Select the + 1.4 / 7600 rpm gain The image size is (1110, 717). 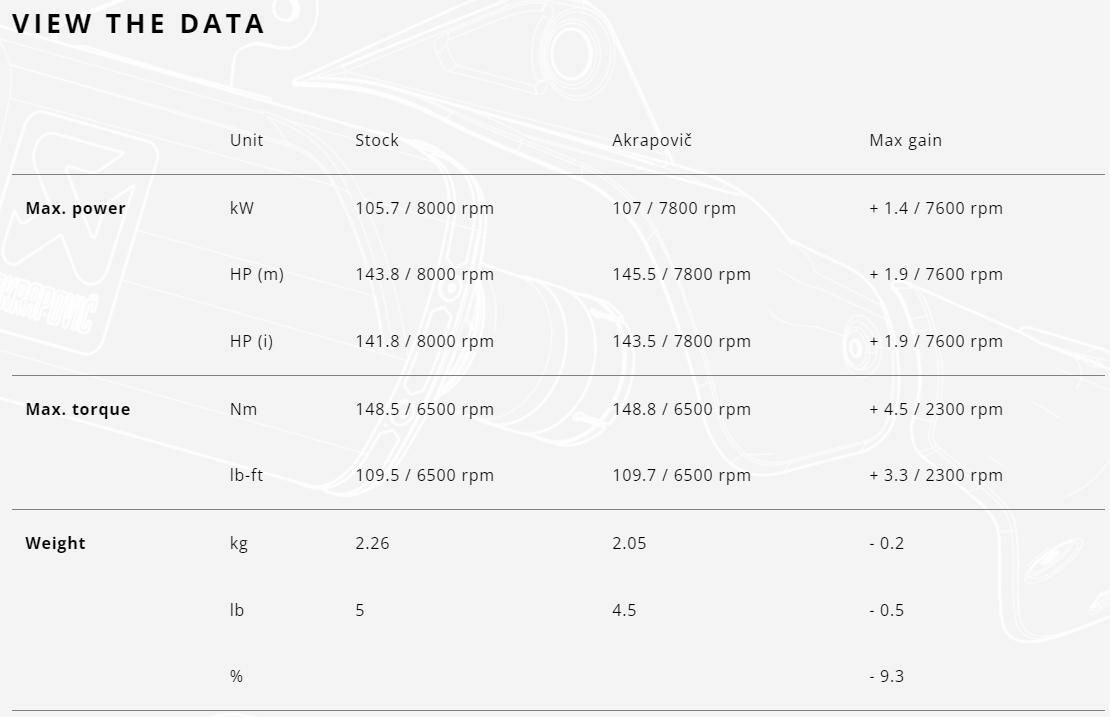(935, 208)
